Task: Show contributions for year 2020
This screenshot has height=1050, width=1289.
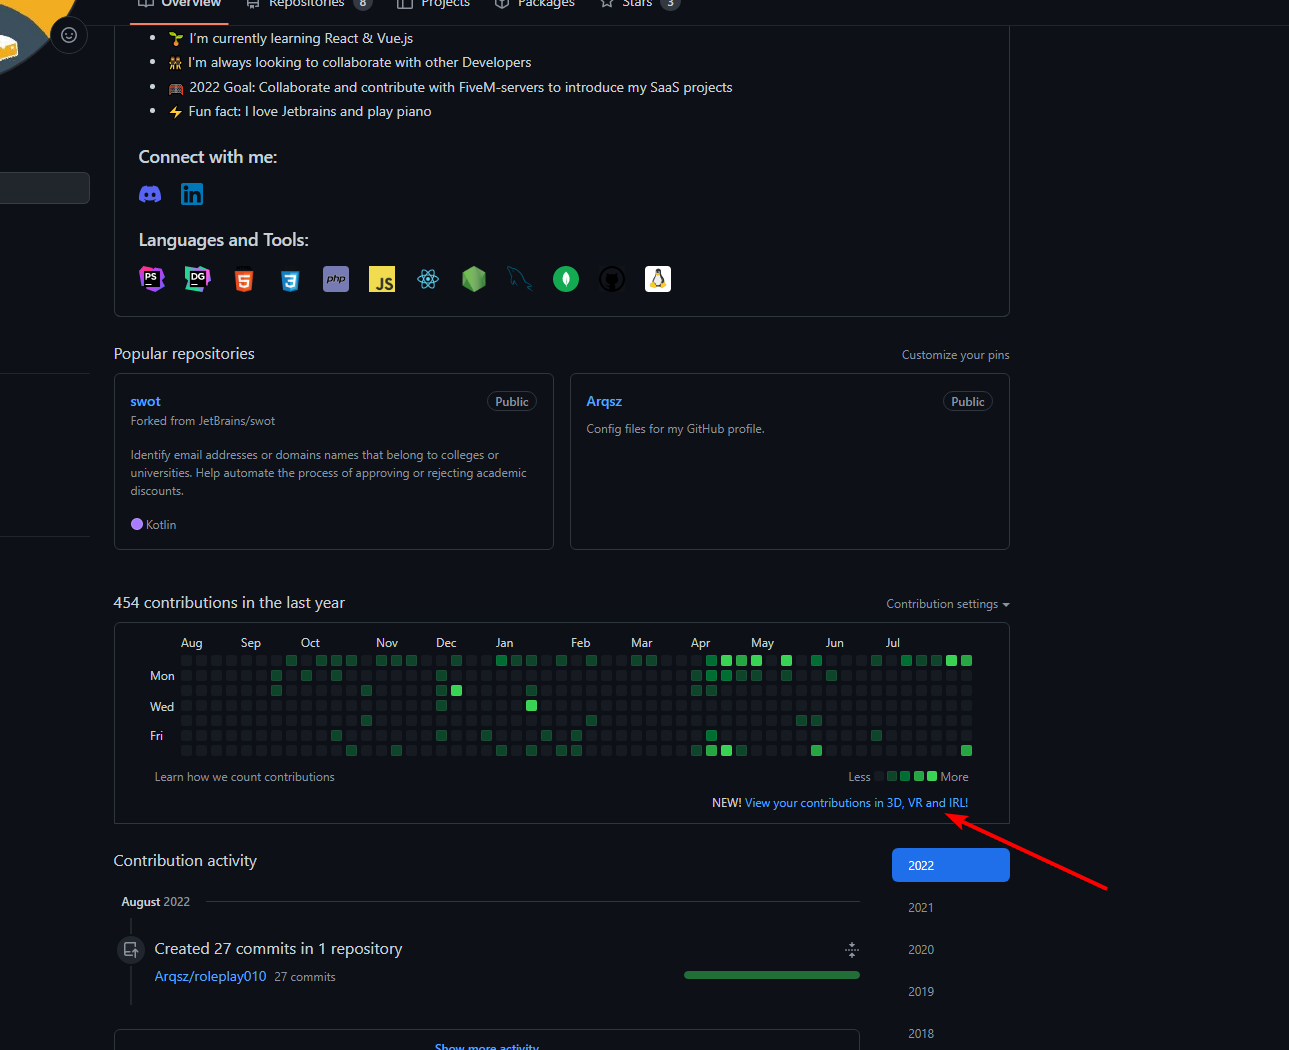Action: pos(921,950)
